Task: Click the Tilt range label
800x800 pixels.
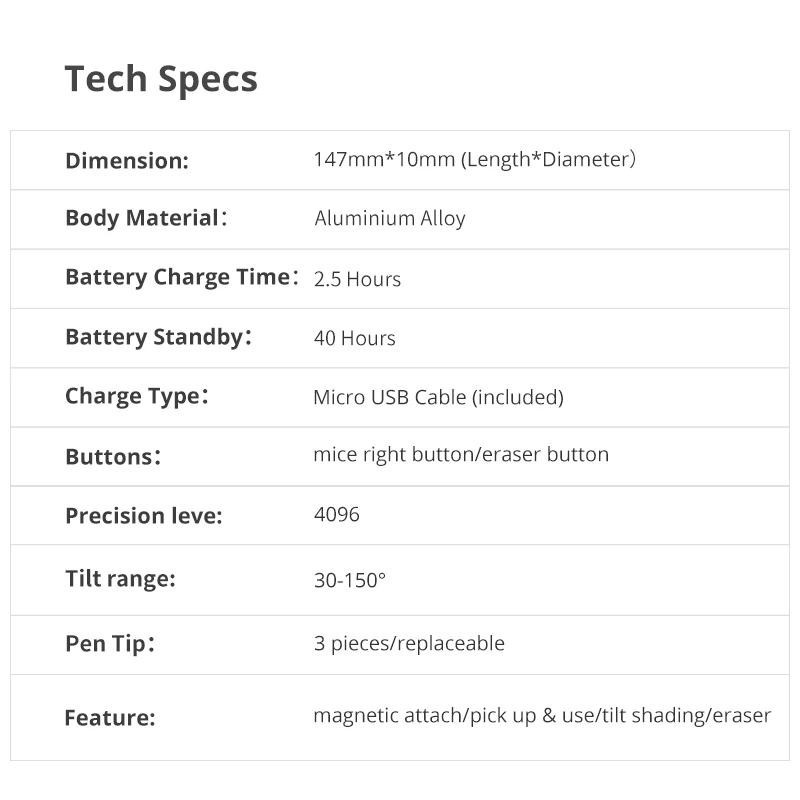Action: [x=120, y=578]
